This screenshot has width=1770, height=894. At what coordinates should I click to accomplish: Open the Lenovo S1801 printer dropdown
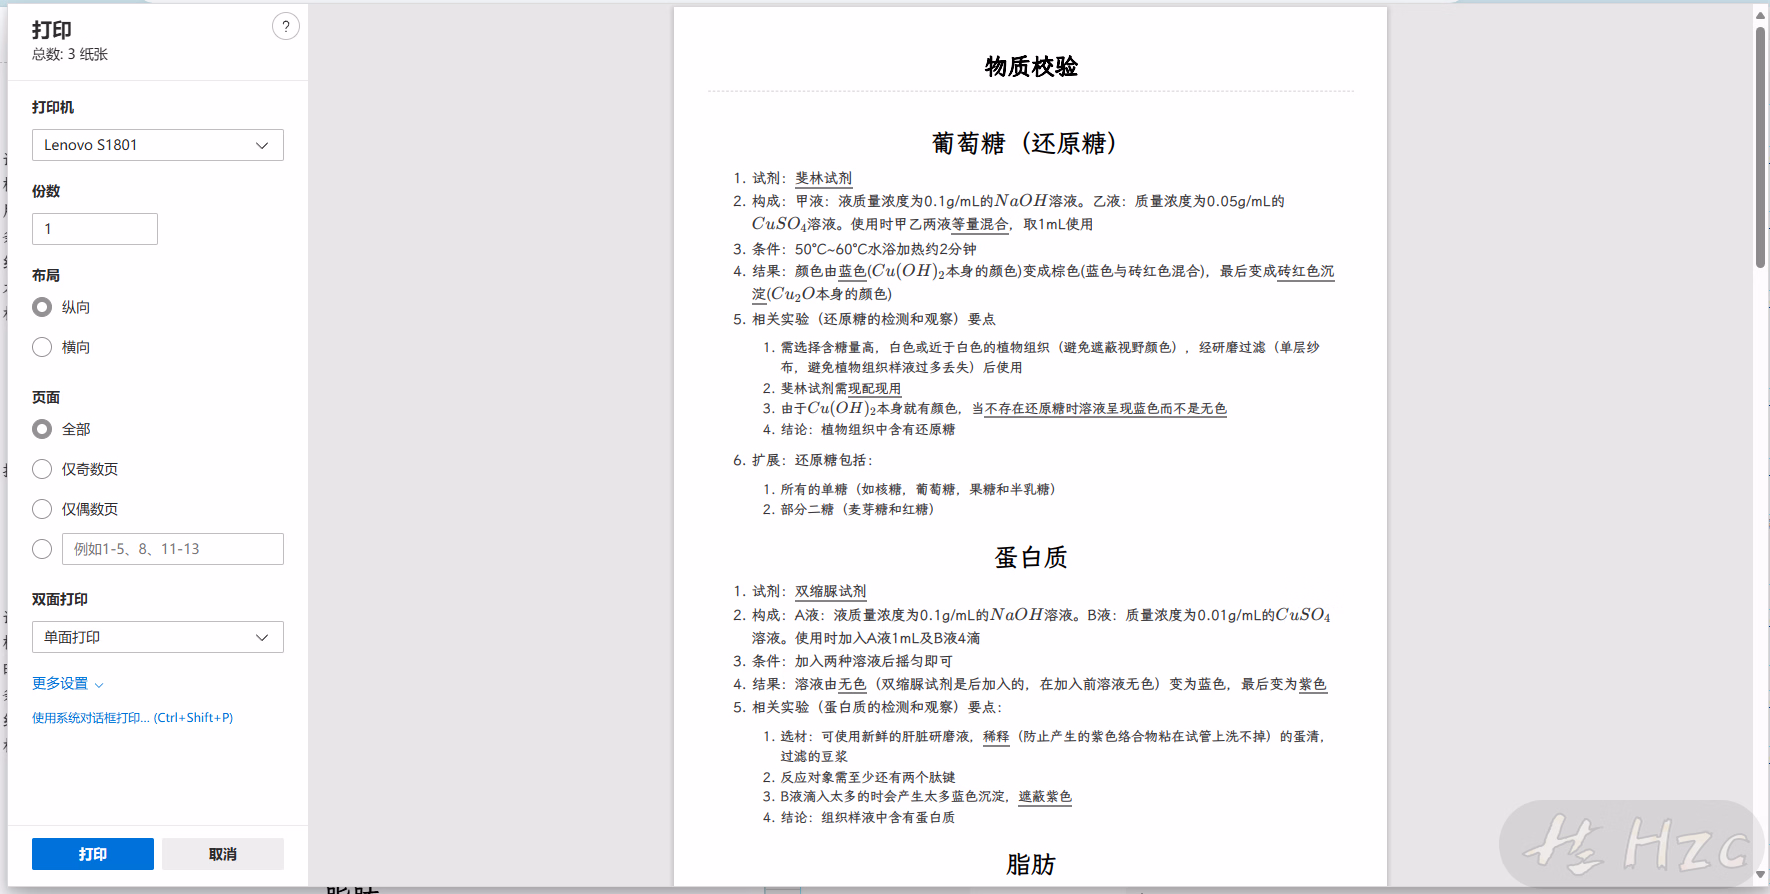(158, 145)
